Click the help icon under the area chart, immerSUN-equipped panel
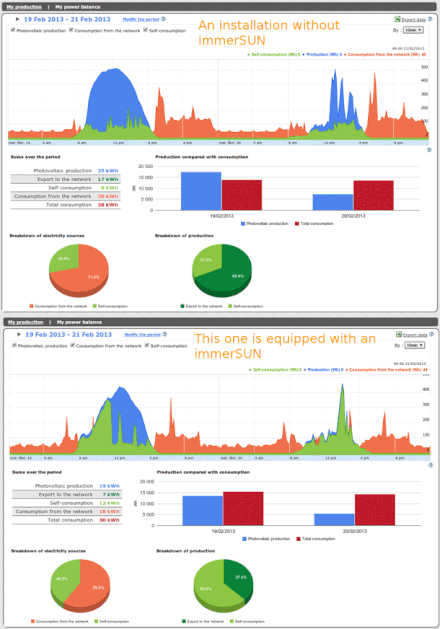440x629 pixels. 431,465
